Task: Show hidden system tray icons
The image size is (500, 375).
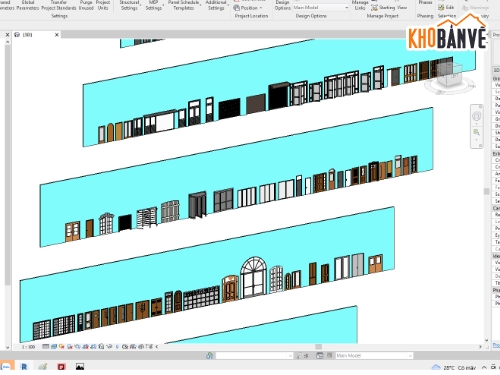Action: pyautogui.click(x=484, y=367)
